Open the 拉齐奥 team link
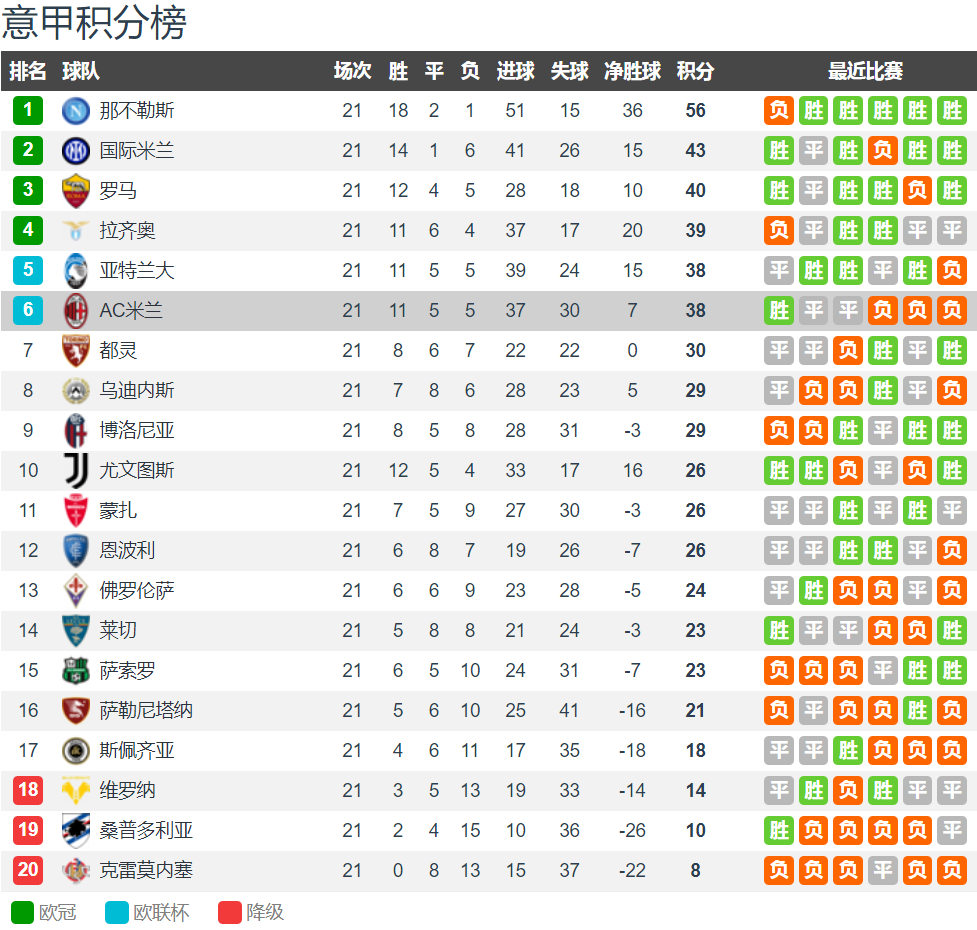The image size is (977, 930). point(127,230)
